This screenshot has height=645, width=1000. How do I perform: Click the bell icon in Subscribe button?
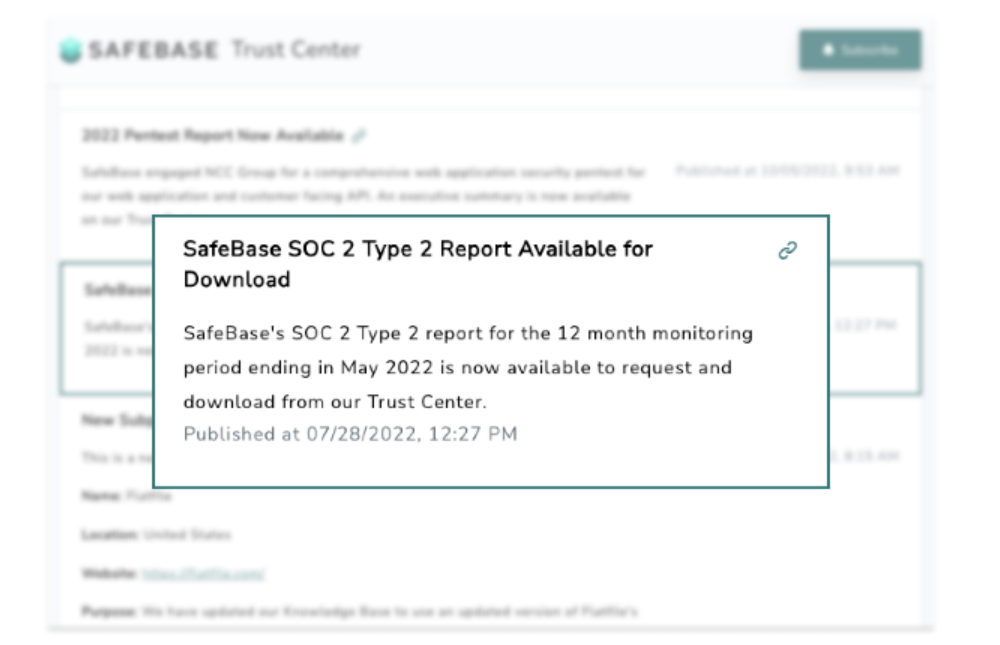[829, 50]
